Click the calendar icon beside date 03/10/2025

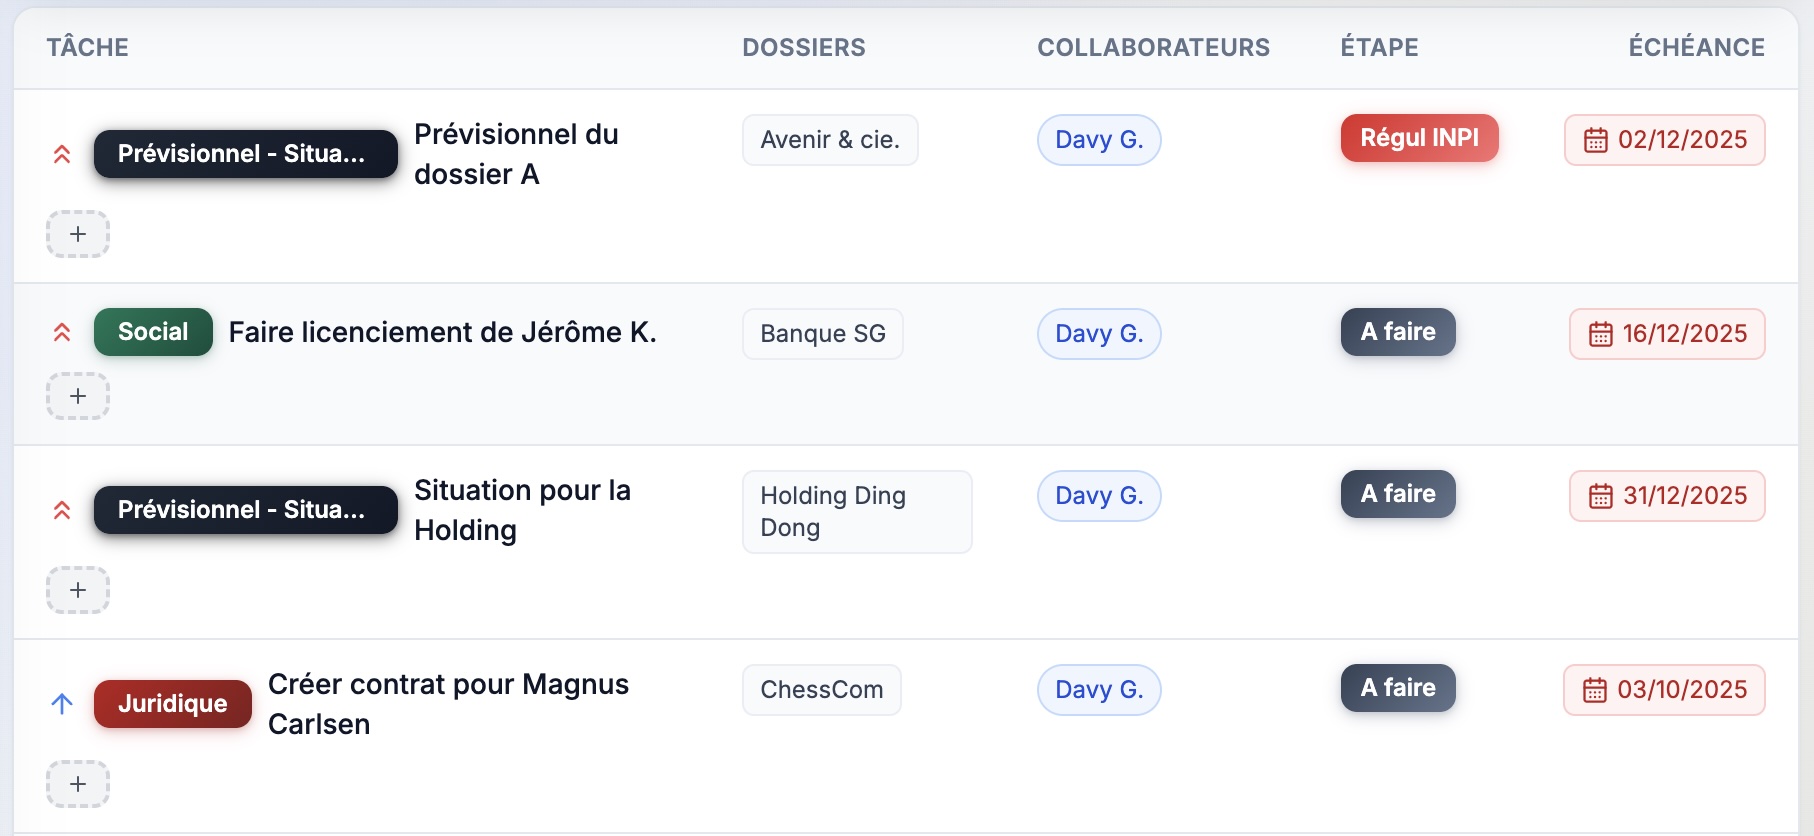tap(1597, 690)
